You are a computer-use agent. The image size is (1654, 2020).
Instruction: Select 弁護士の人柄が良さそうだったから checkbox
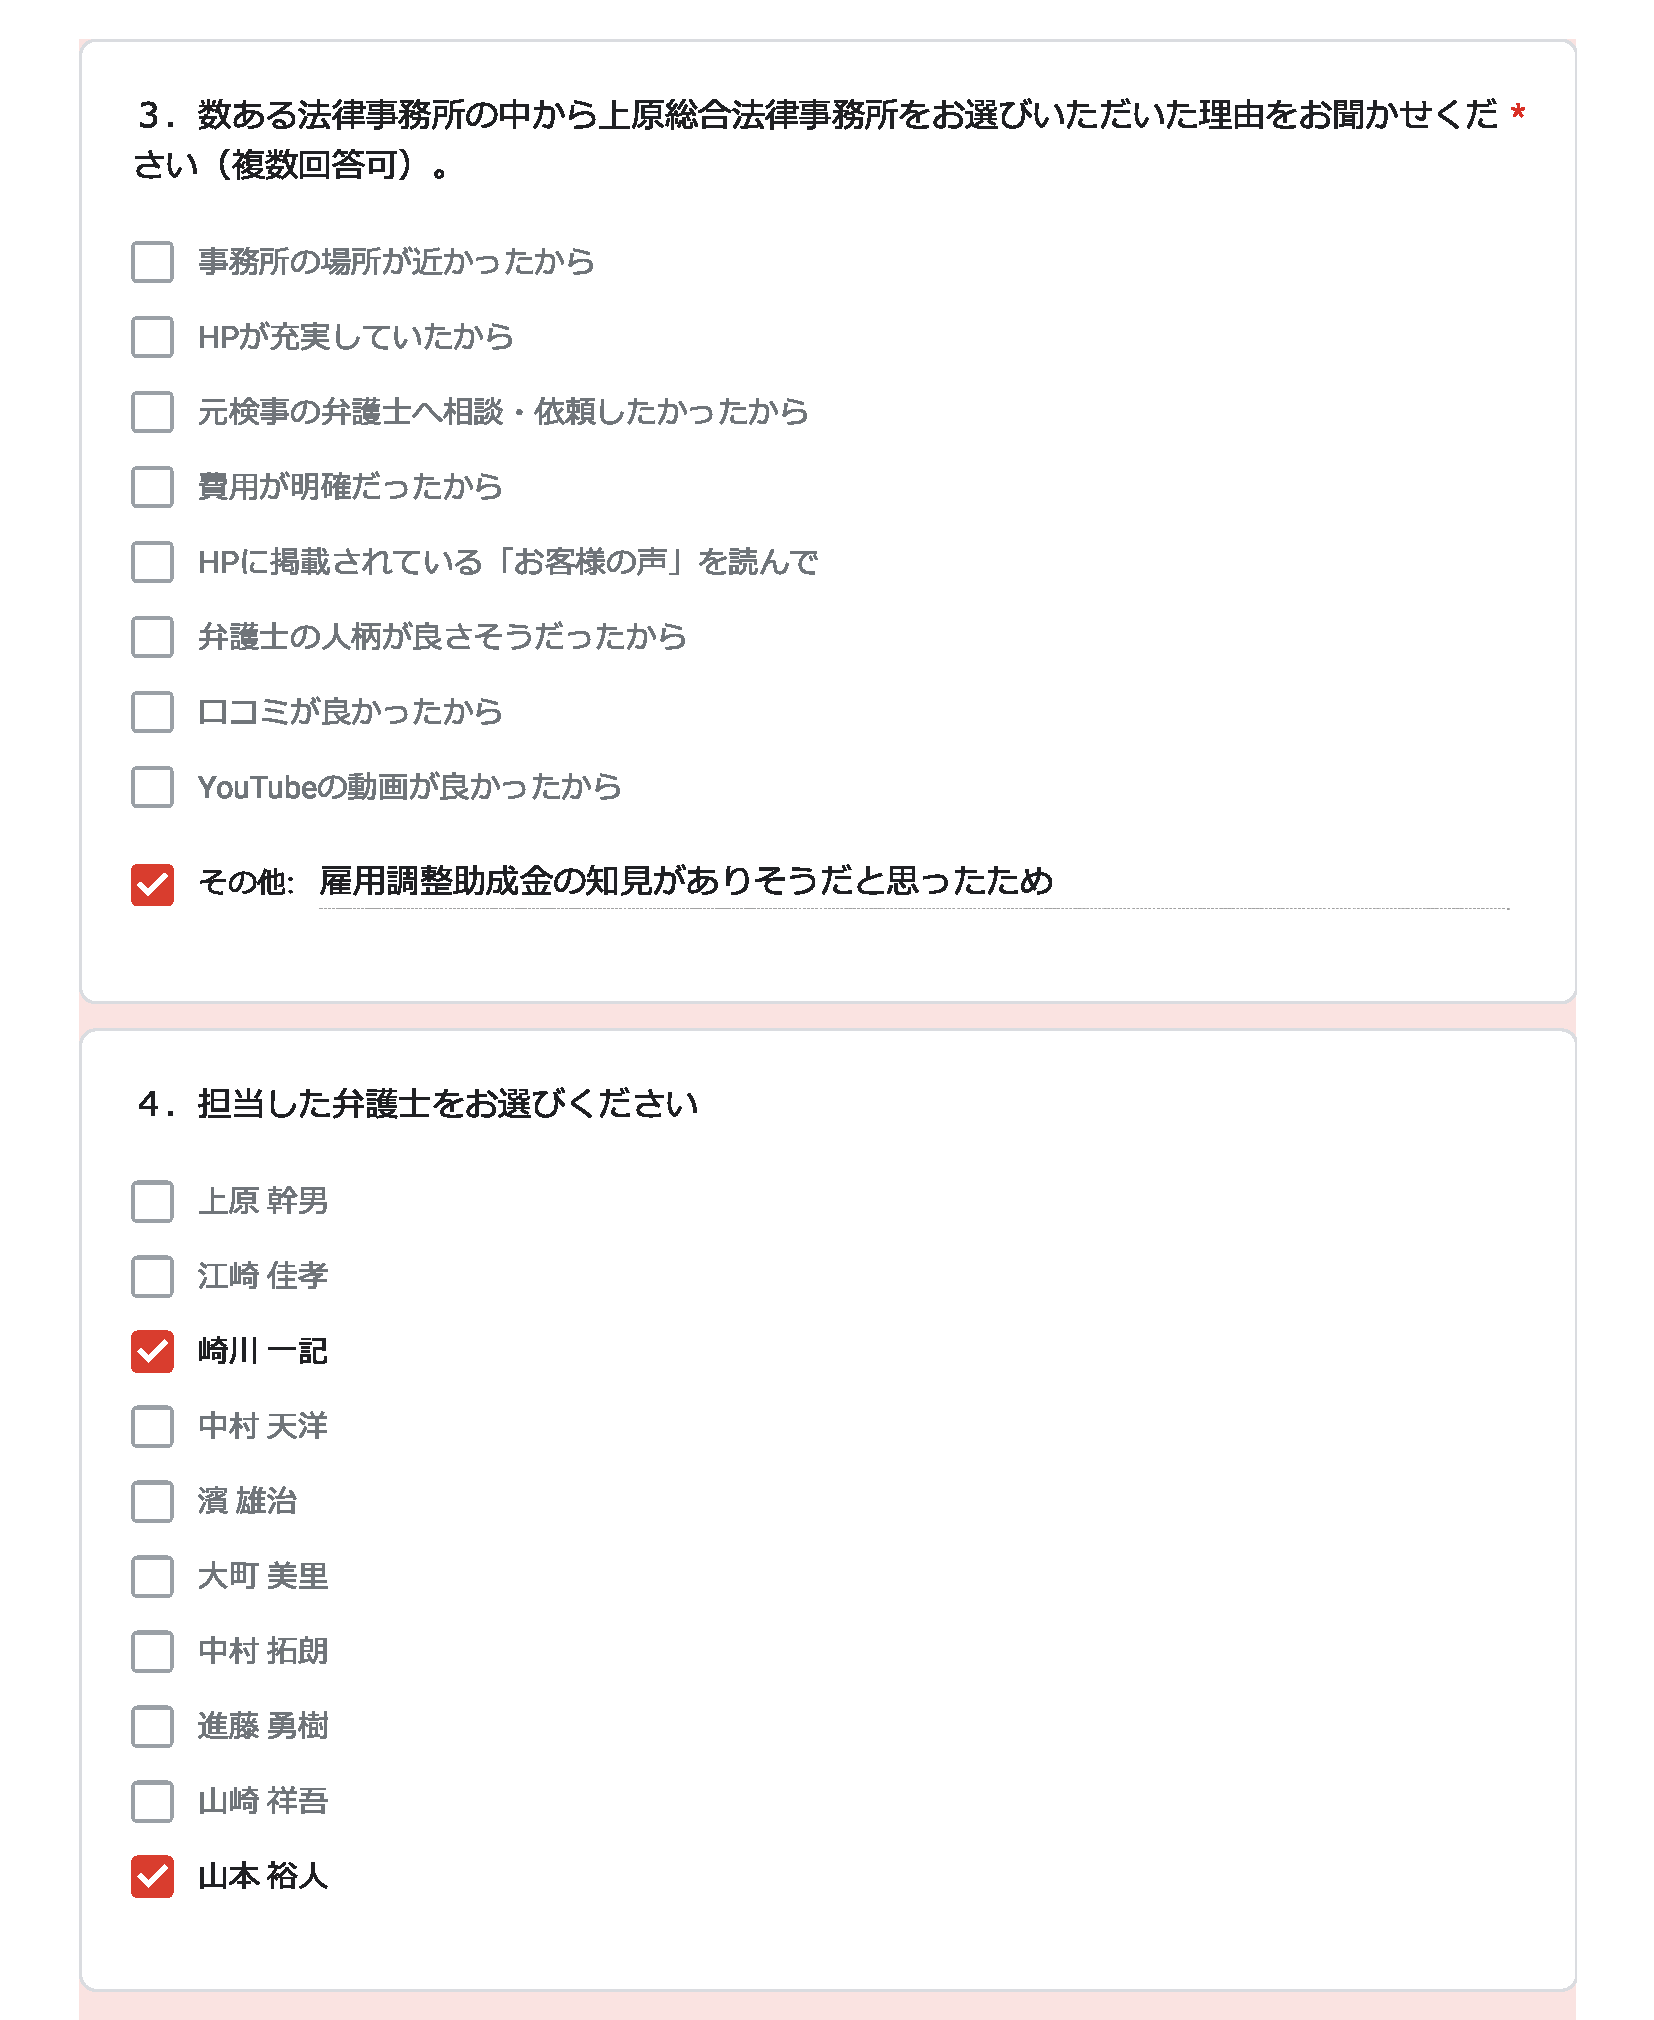[x=152, y=637]
